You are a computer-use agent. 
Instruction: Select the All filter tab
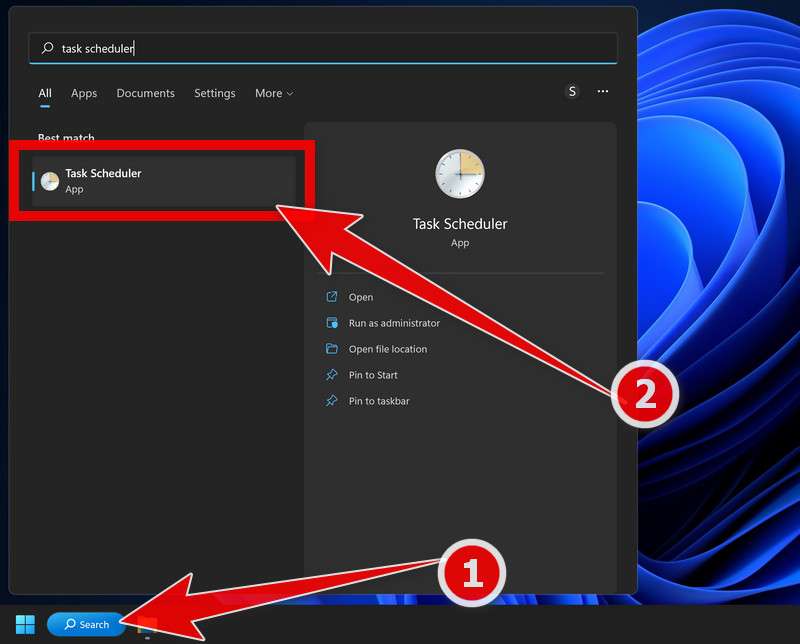click(x=45, y=93)
